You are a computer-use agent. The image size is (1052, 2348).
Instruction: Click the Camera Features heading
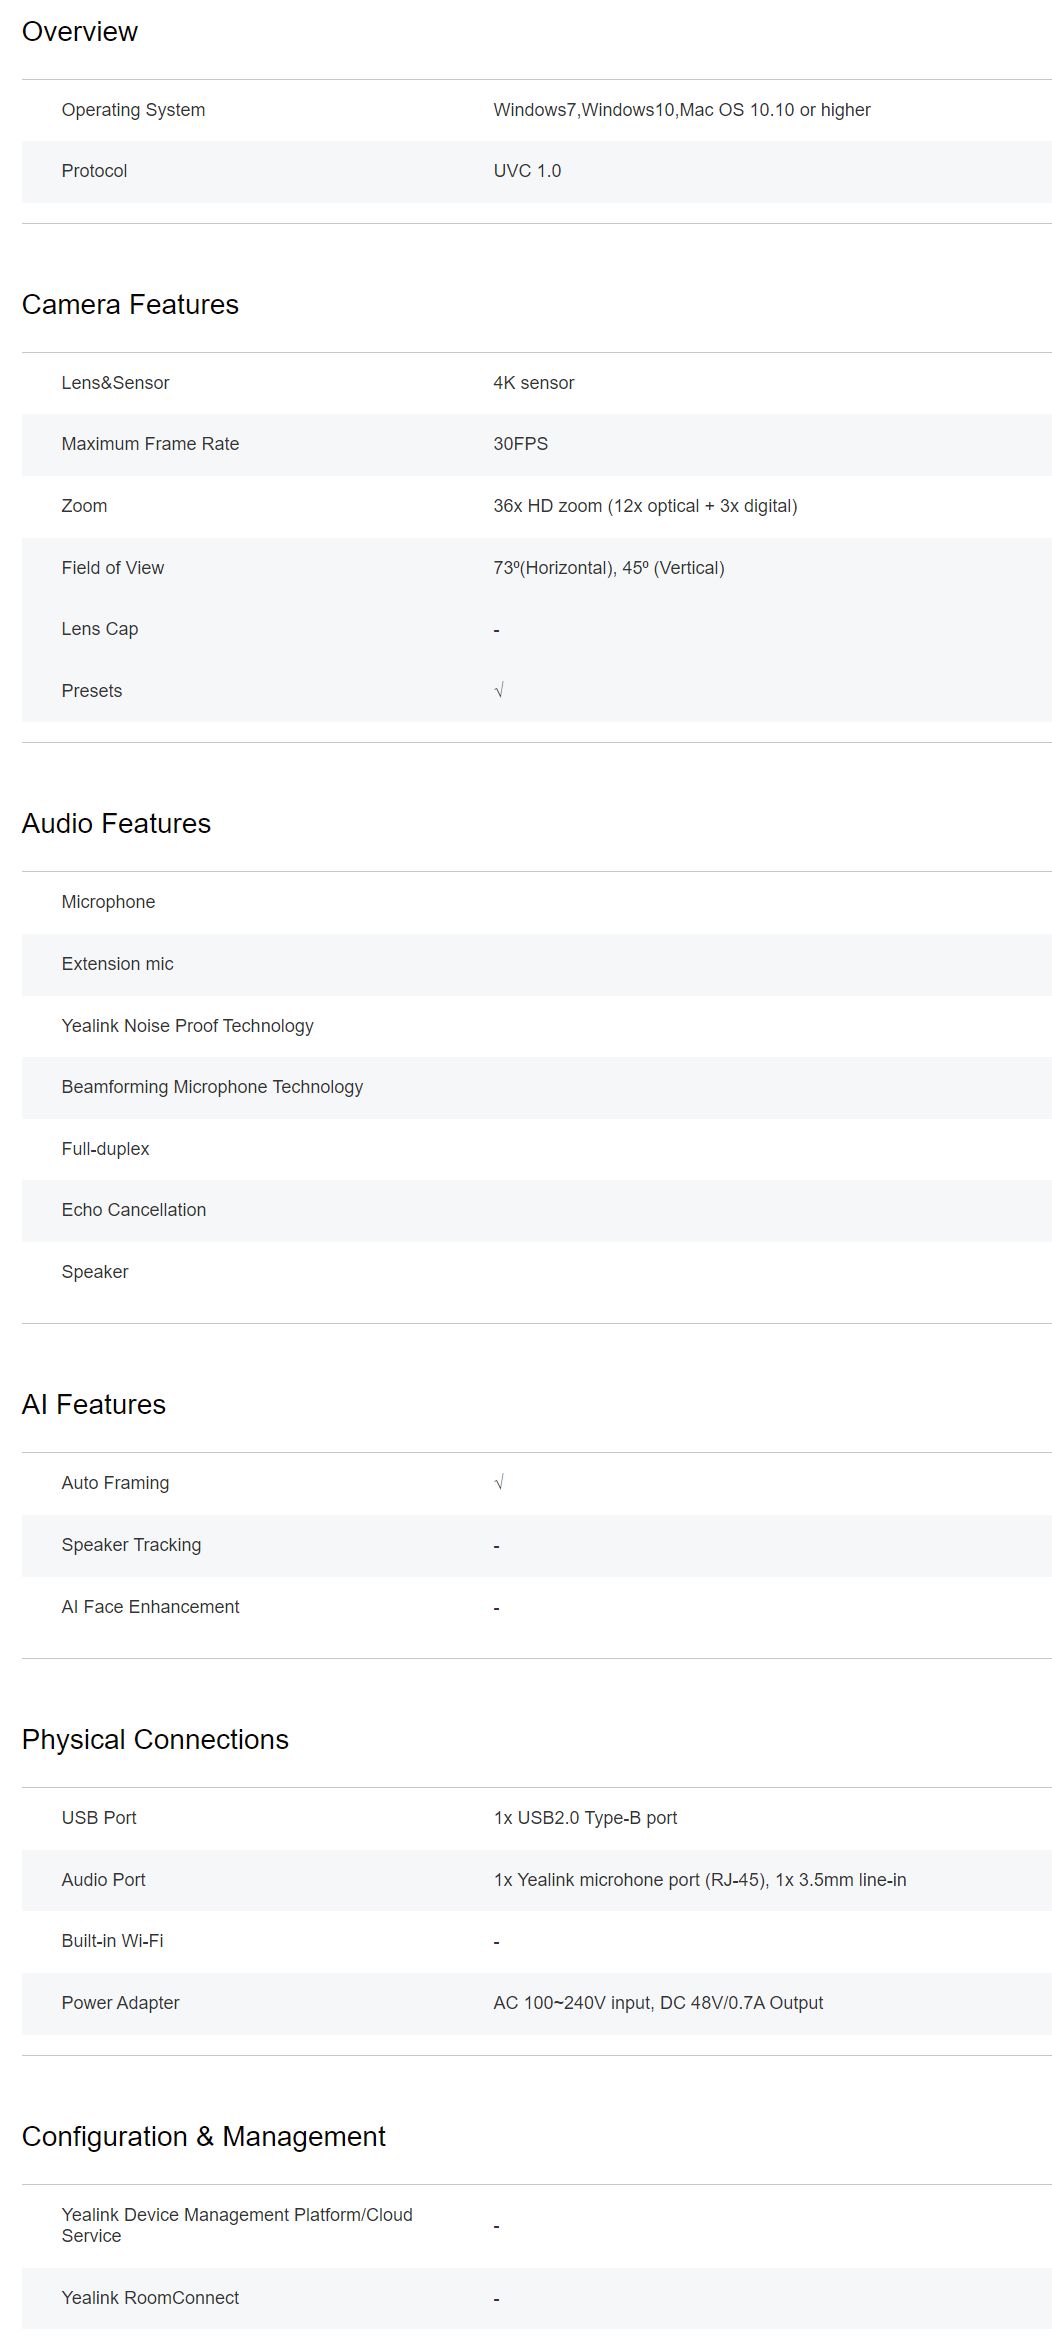pyautogui.click(x=130, y=305)
